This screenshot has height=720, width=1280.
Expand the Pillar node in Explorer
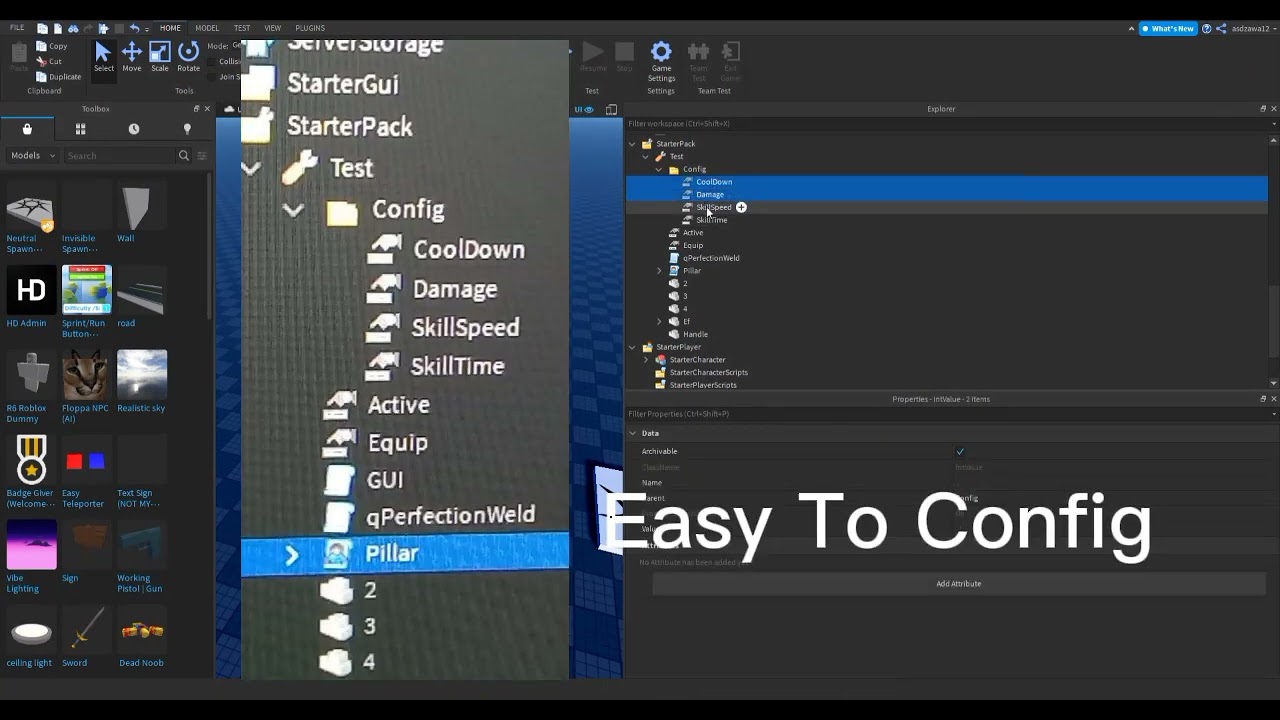tap(659, 271)
